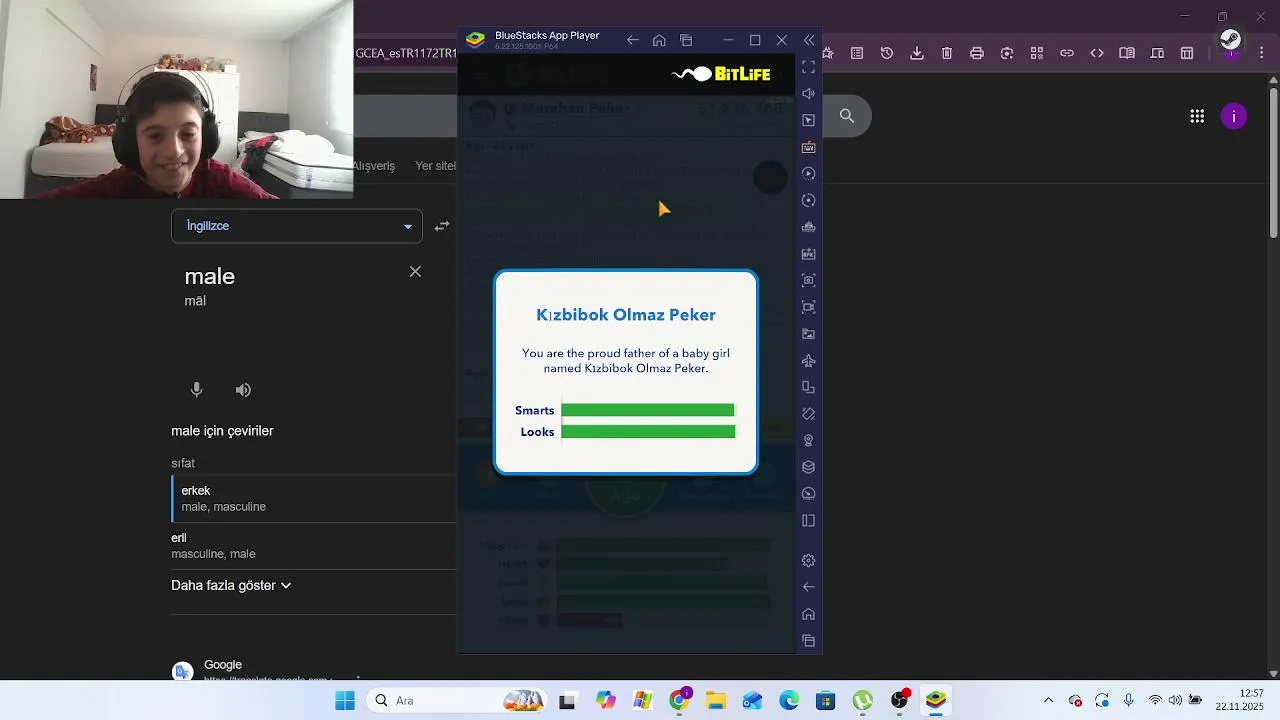Image resolution: width=1280 pixels, height=720 pixels.
Task: Open browser three-dot menu
Action: pyautogui.click(x=1260, y=53)
